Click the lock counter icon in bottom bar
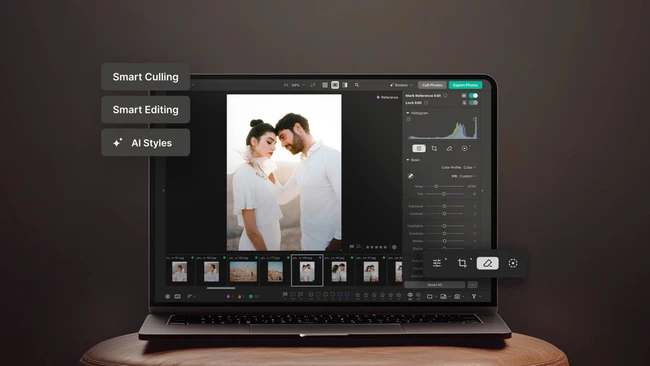The height and width of the screenshot is (366, 650). 240,296
